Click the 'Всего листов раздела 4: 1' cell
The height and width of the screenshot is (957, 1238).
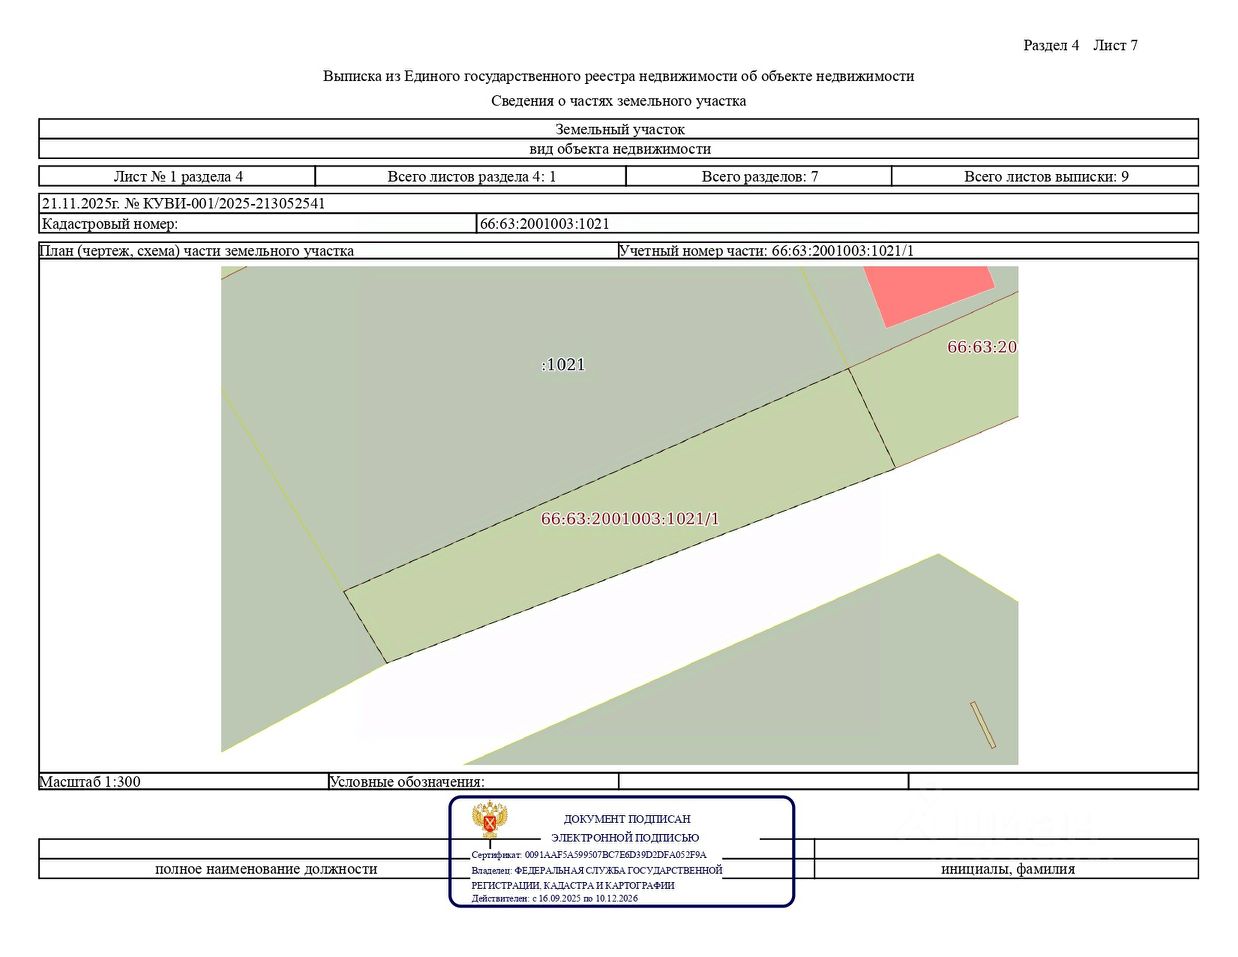click(x=471, y=177)
